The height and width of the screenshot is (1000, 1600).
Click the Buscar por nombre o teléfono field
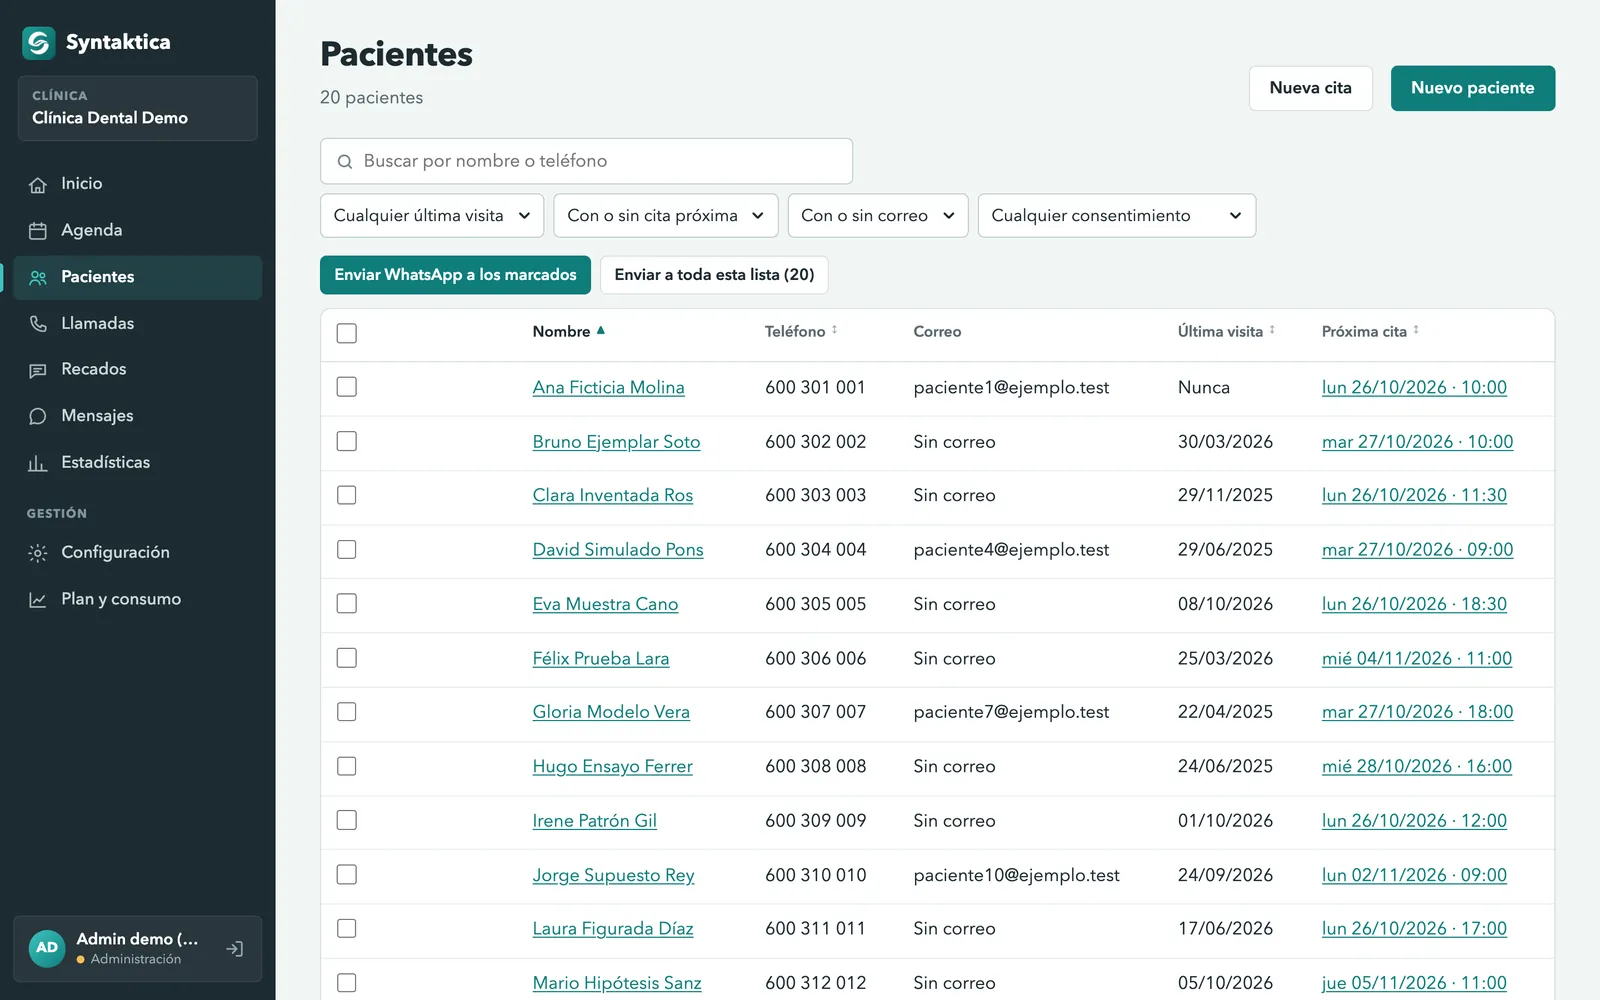(x=586, y=161)
